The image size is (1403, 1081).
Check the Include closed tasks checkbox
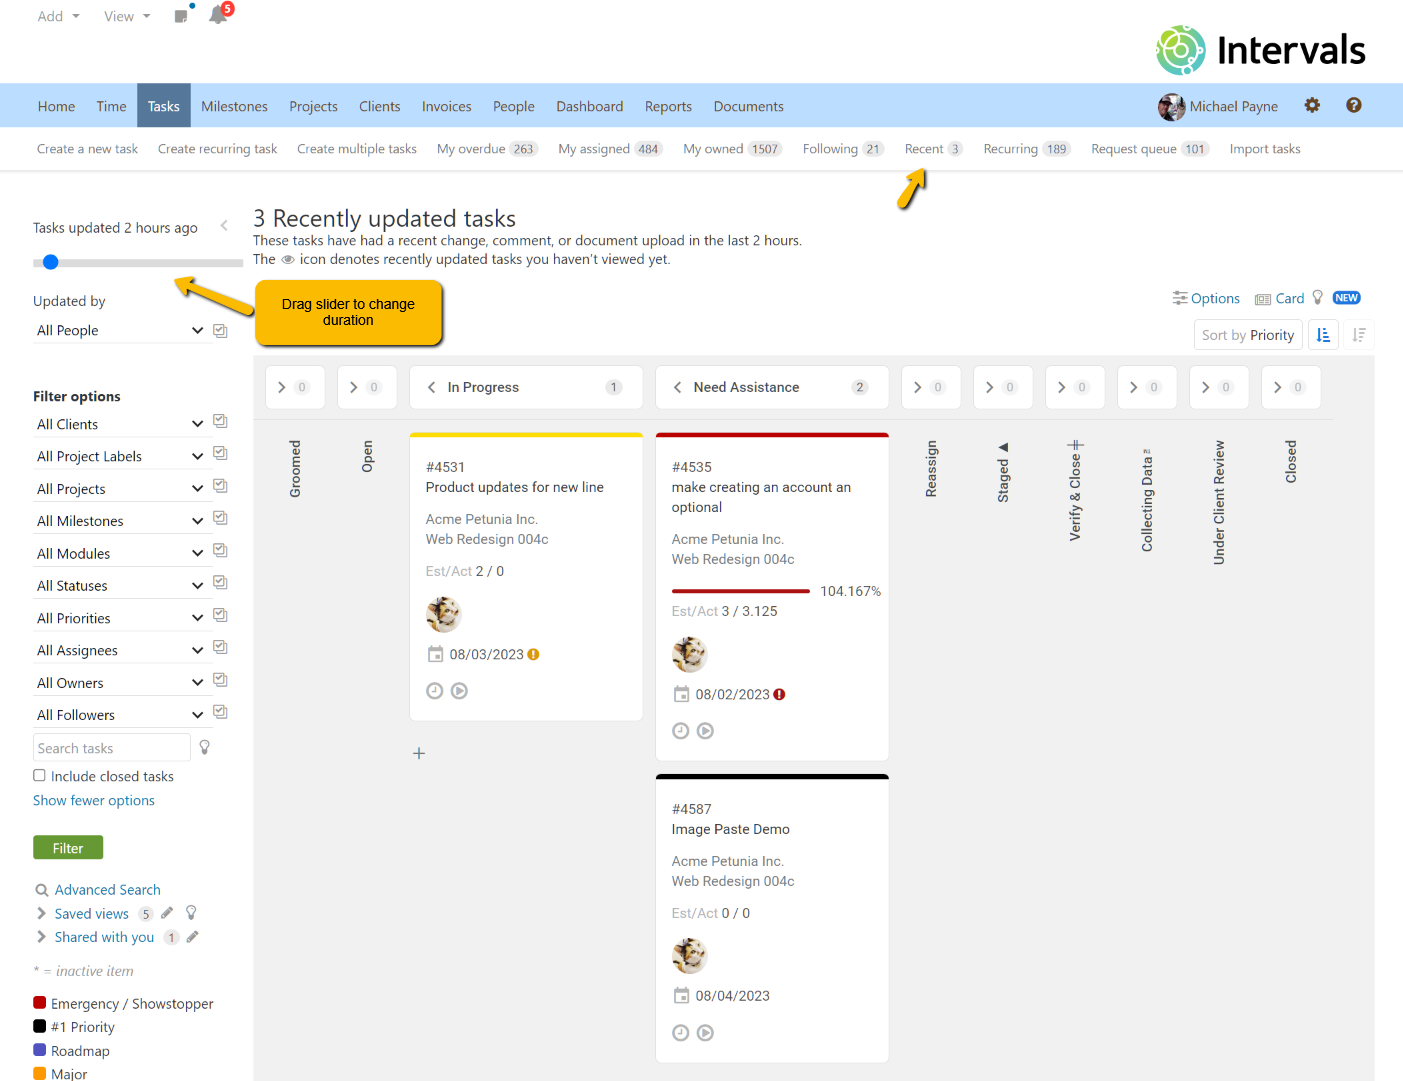click(40, 776)
